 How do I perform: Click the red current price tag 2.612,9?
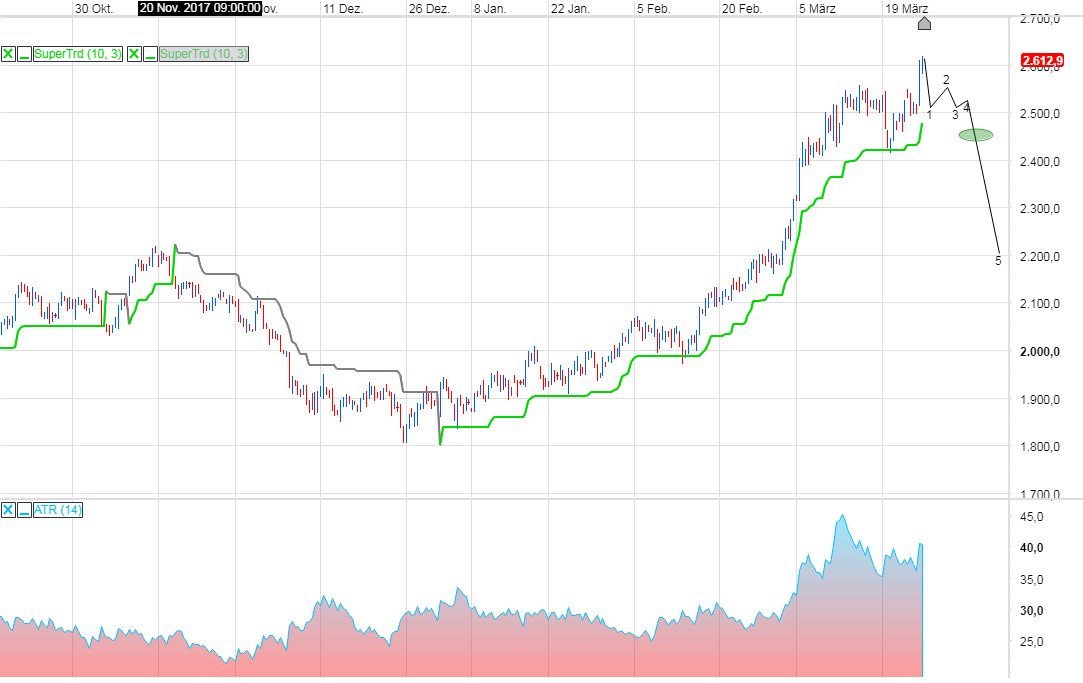pos(1043,60)
